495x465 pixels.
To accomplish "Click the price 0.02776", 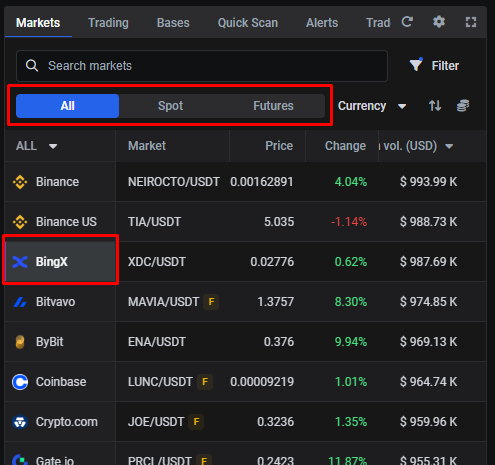I will coord(272,262).
